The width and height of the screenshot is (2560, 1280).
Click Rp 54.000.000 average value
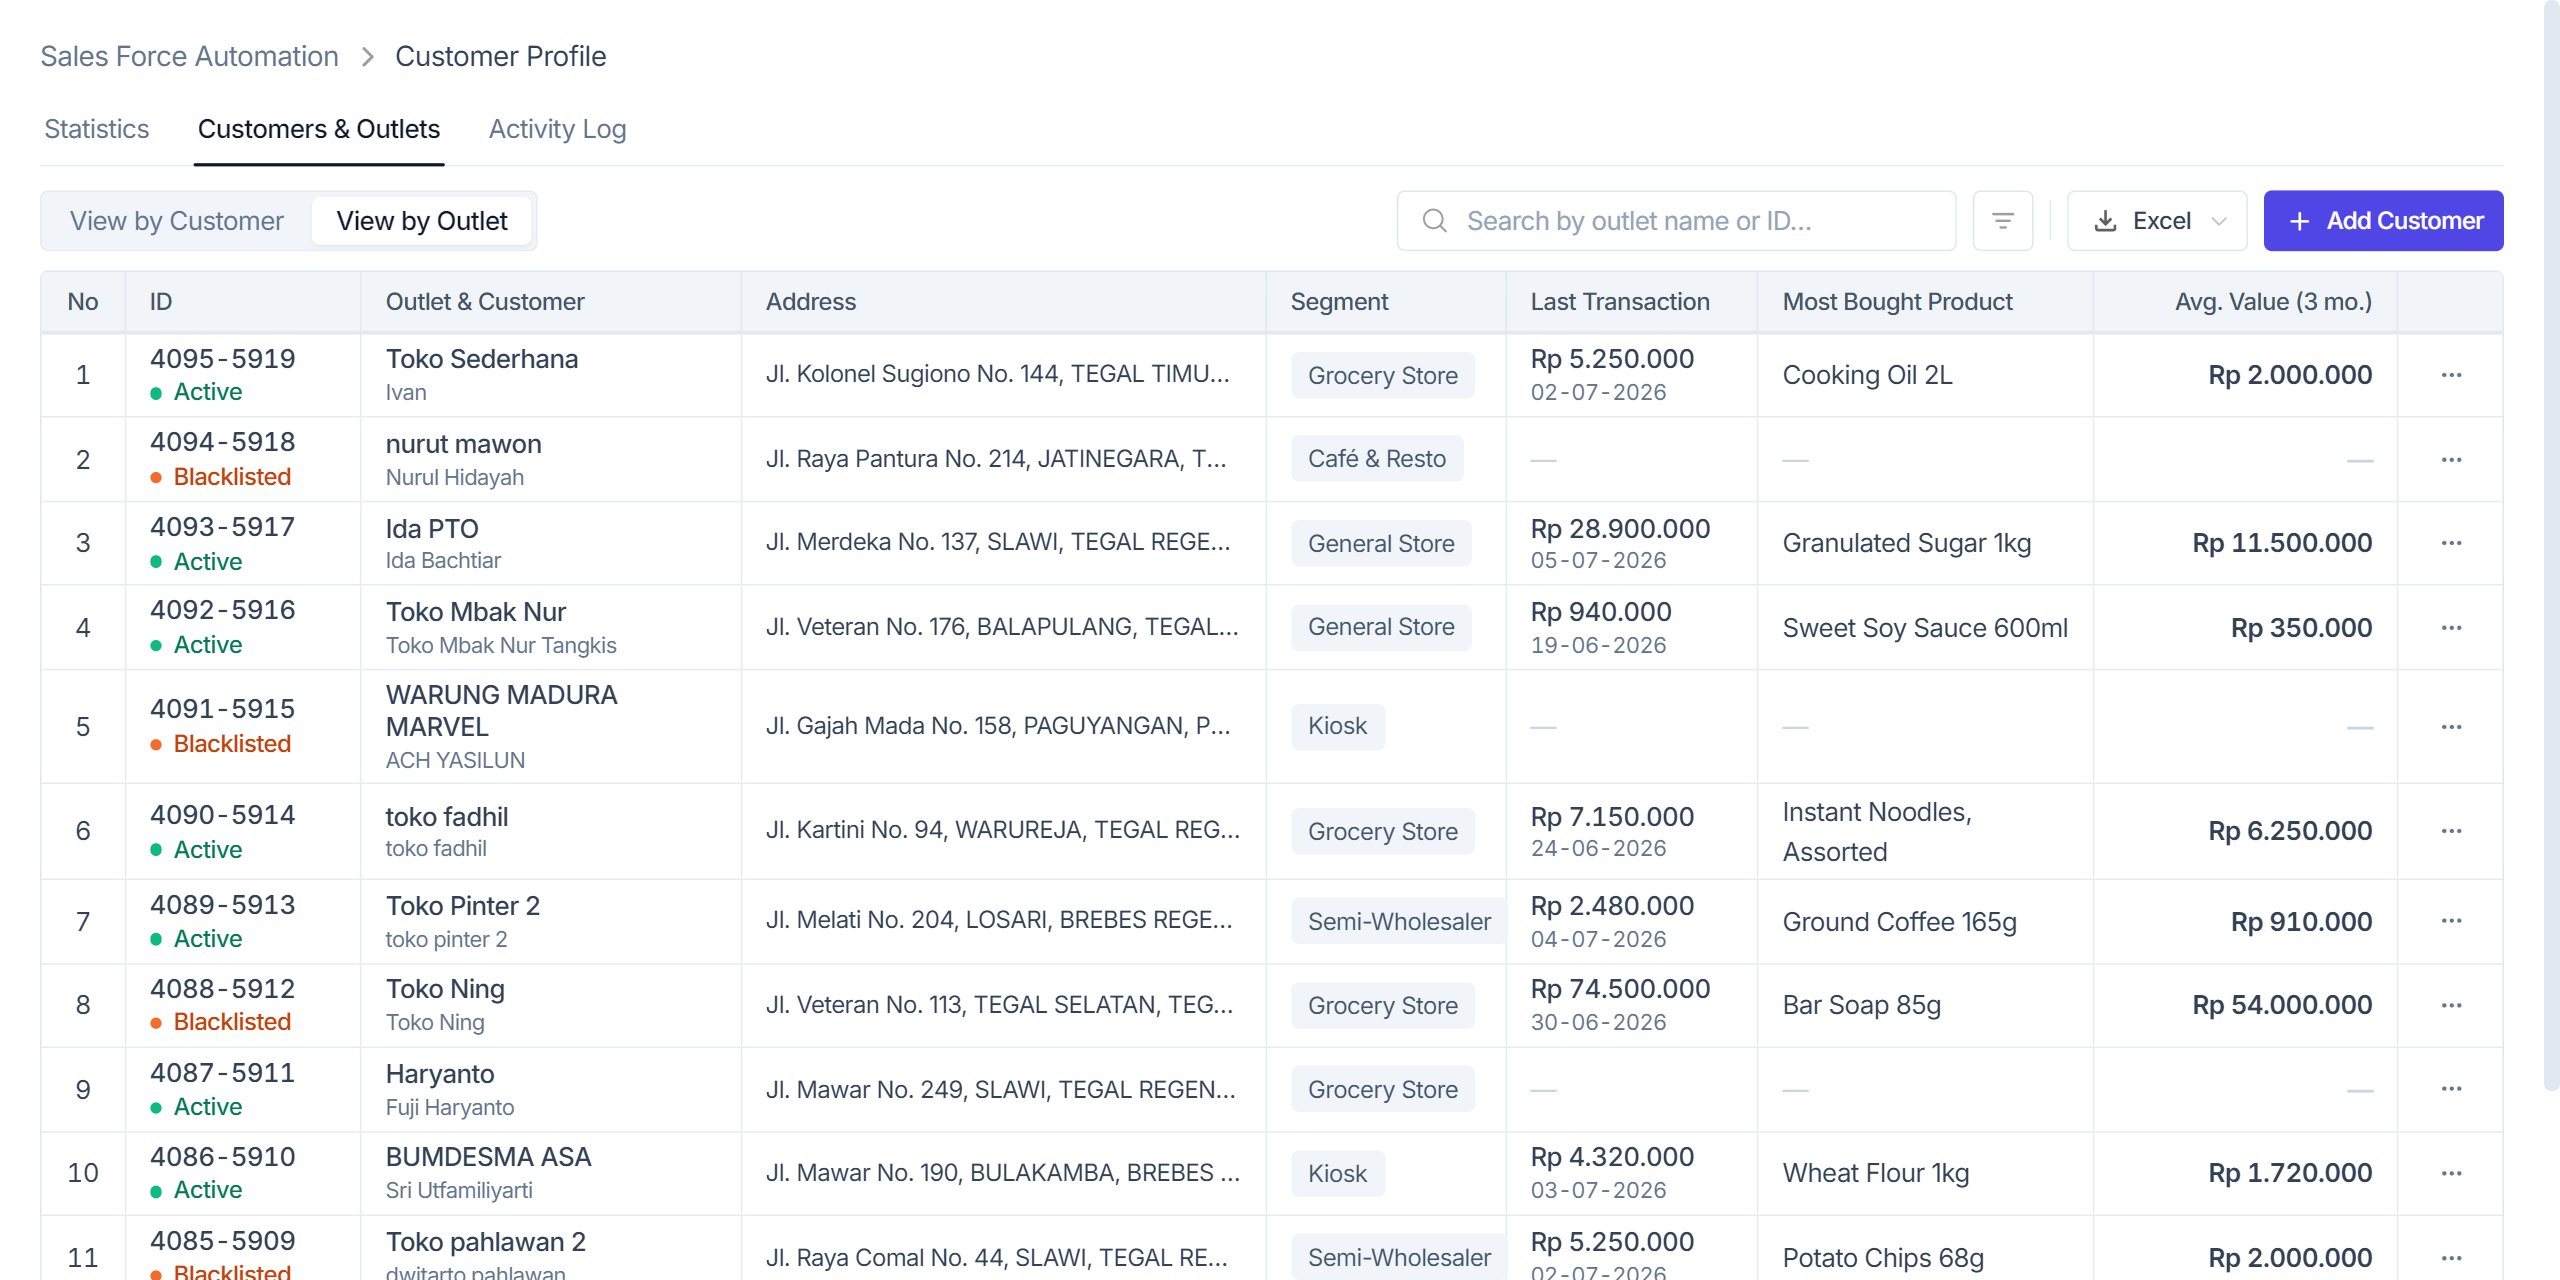2282,1005
